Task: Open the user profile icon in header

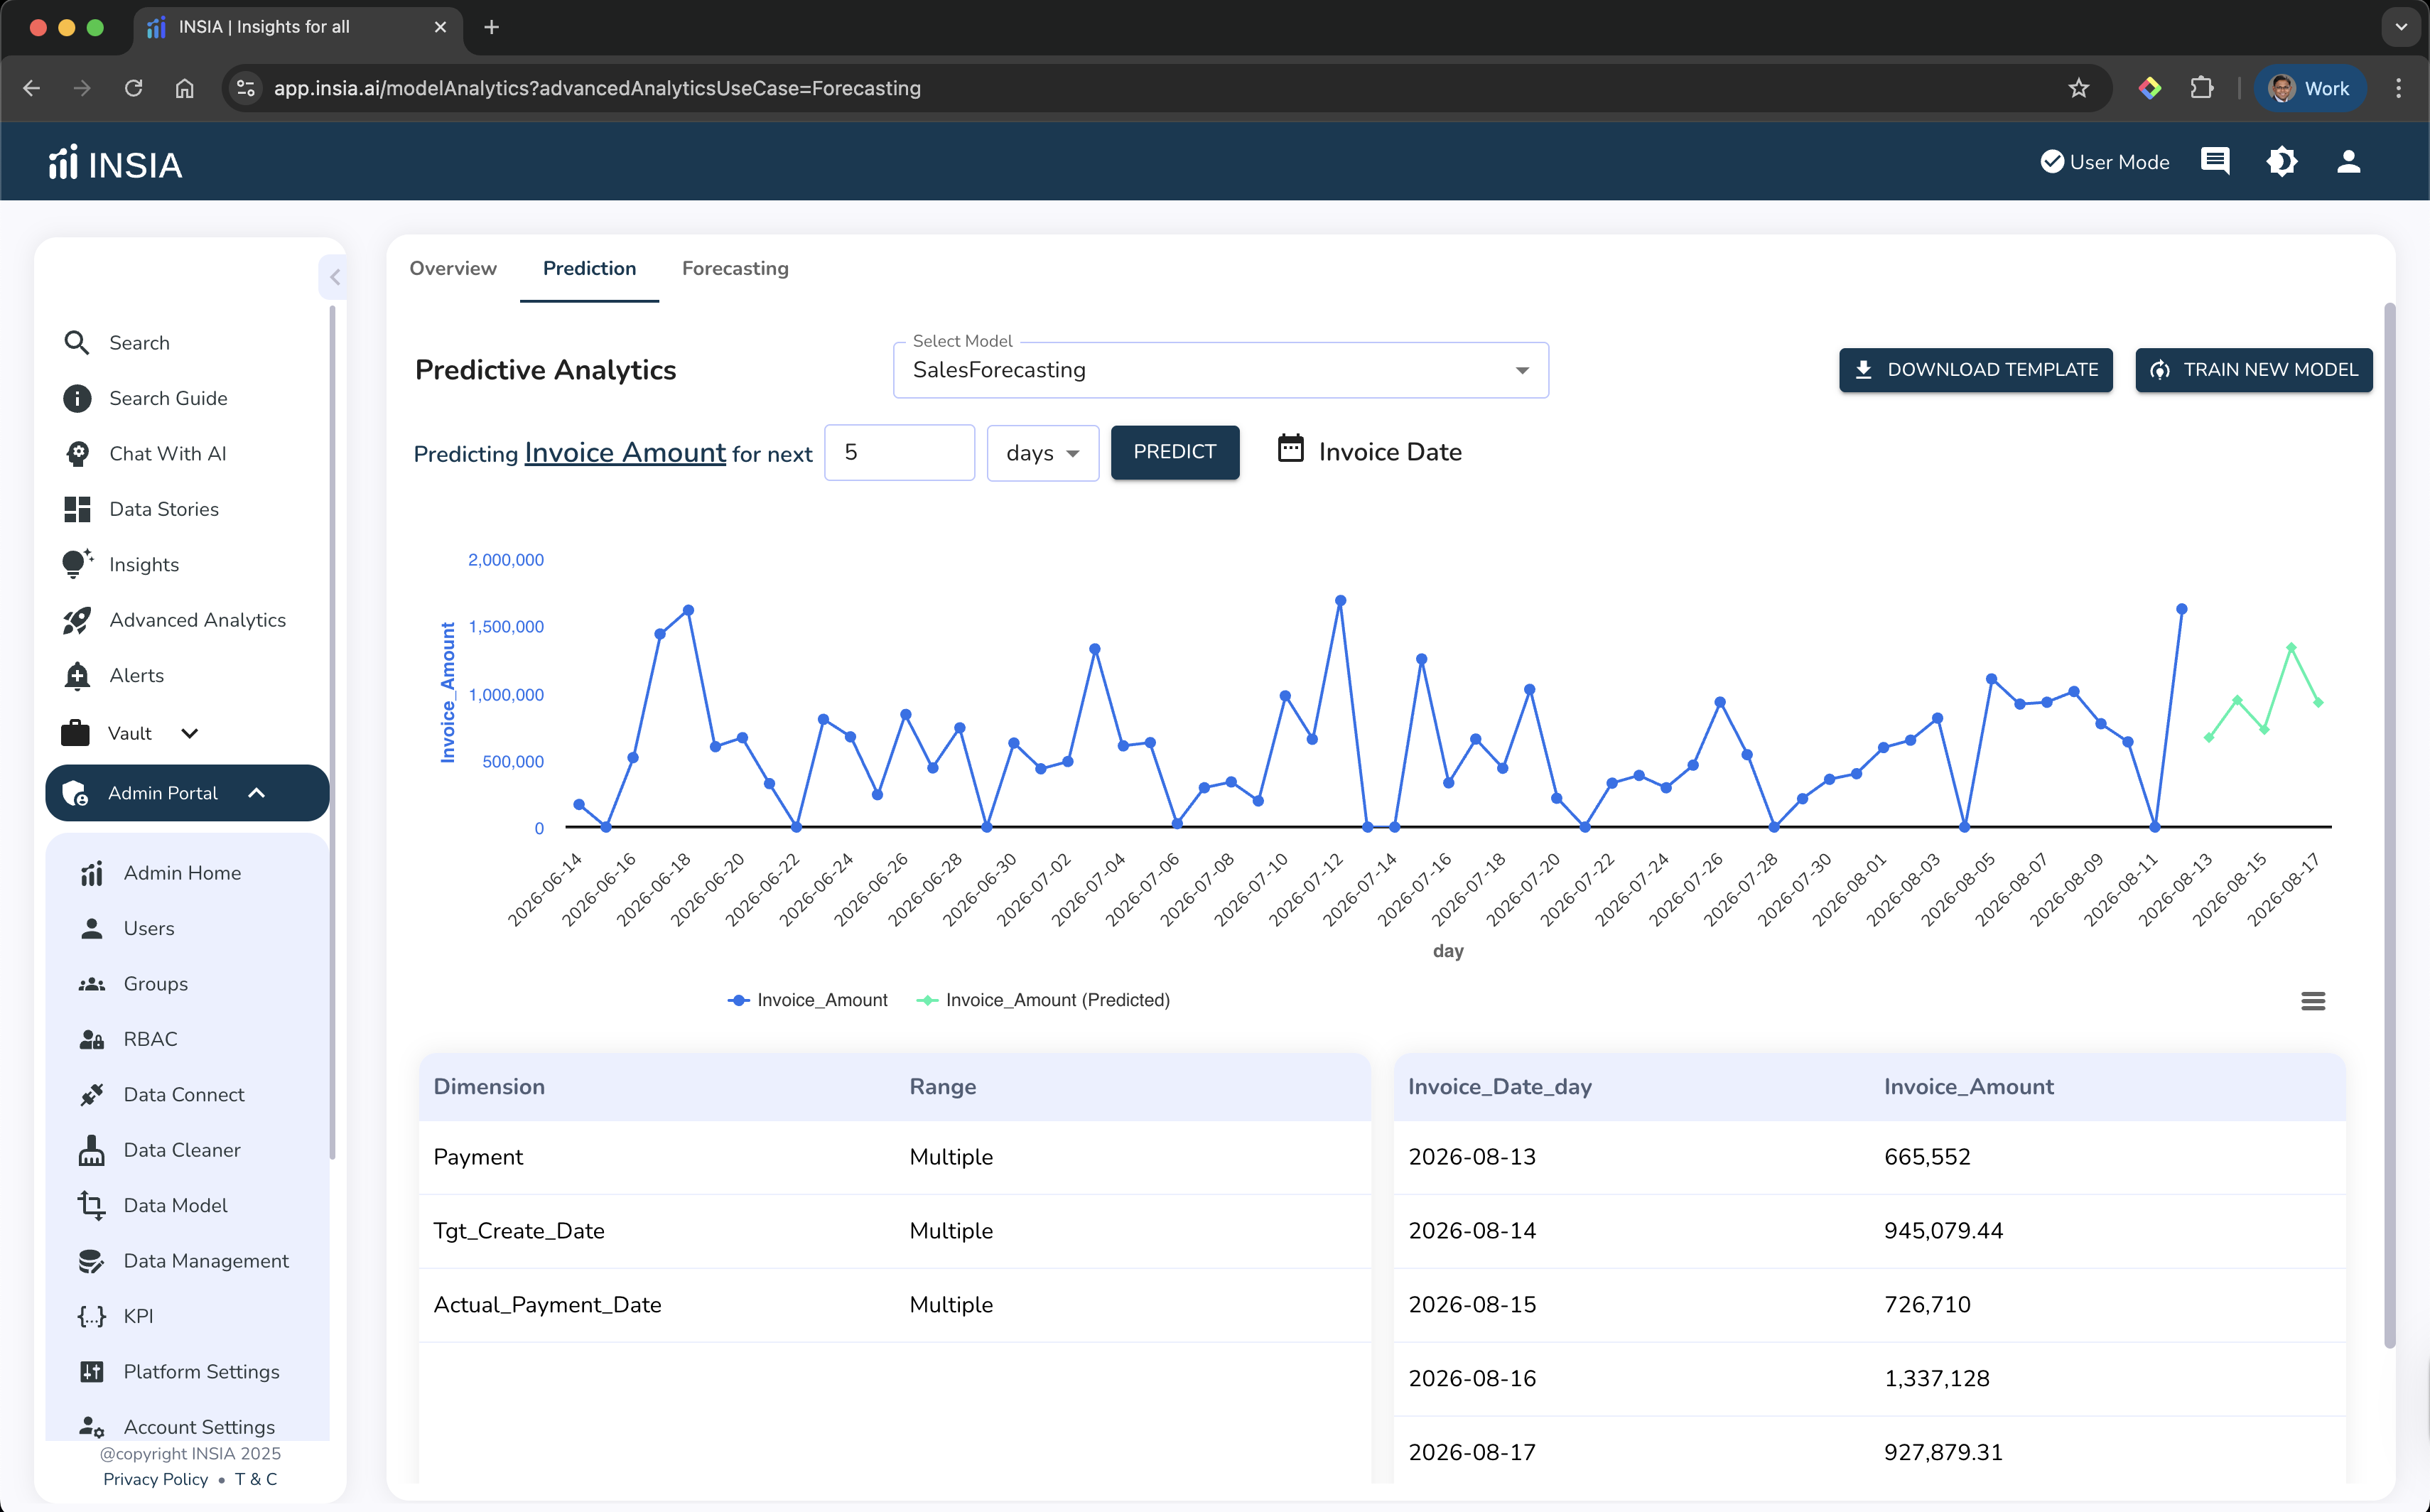Action: coord(2348,161)
